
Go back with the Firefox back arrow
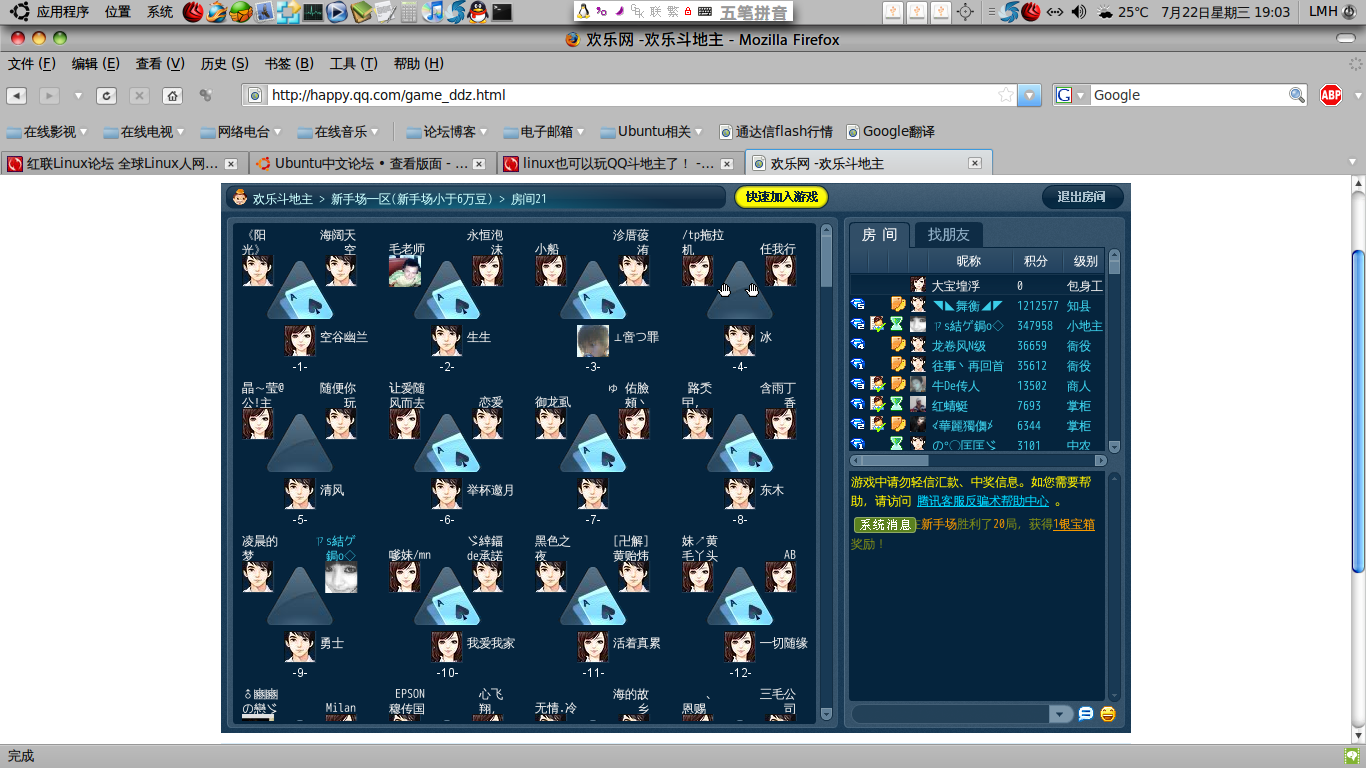16,96
